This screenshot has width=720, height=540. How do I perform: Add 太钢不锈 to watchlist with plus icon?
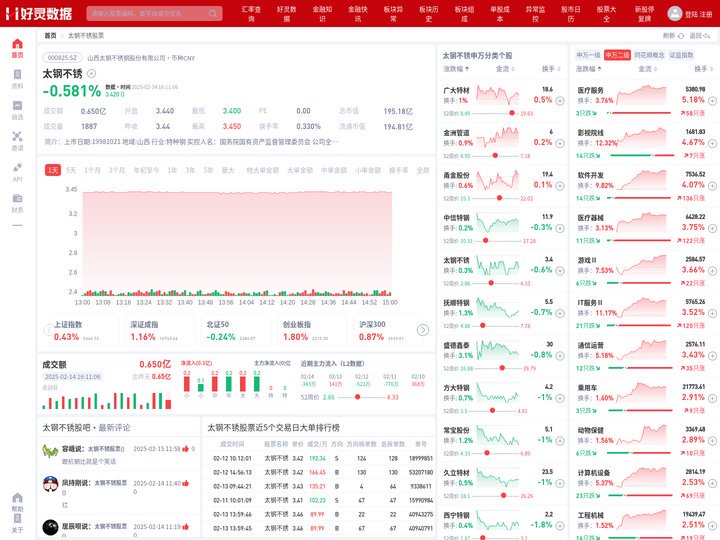click(91, 73)
